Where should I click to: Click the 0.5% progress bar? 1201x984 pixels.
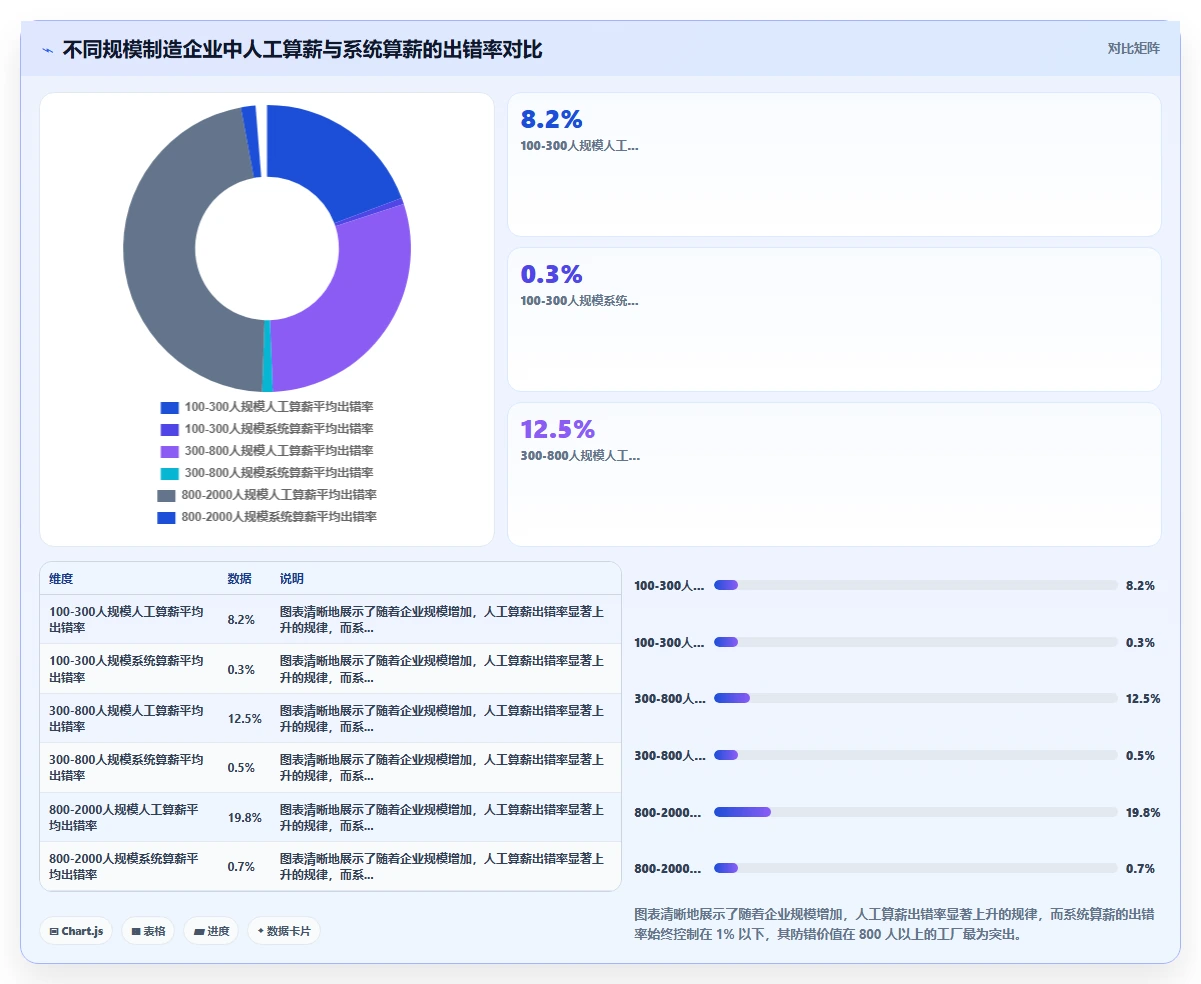pos(915,755)
